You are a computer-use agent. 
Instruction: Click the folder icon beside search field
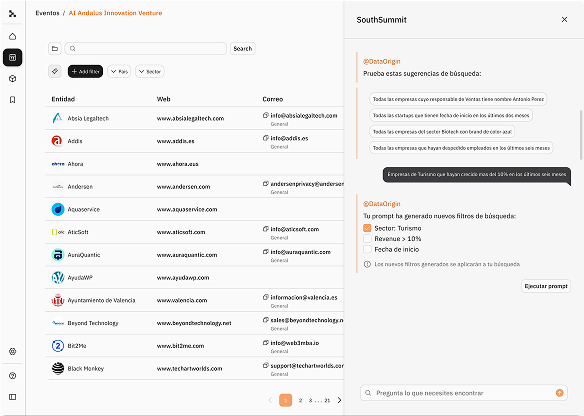click(55, 48)
